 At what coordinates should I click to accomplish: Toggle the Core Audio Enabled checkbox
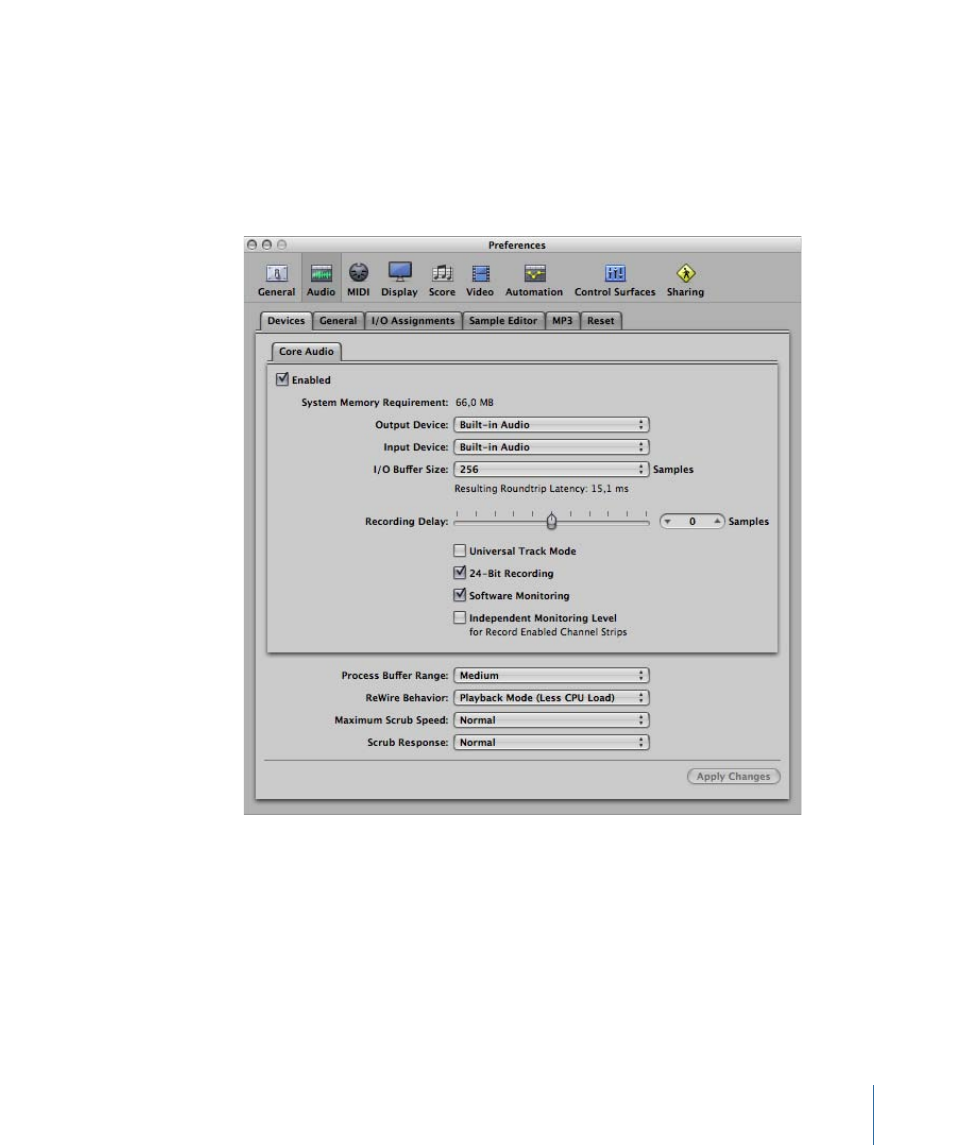(x=283, y=380)
